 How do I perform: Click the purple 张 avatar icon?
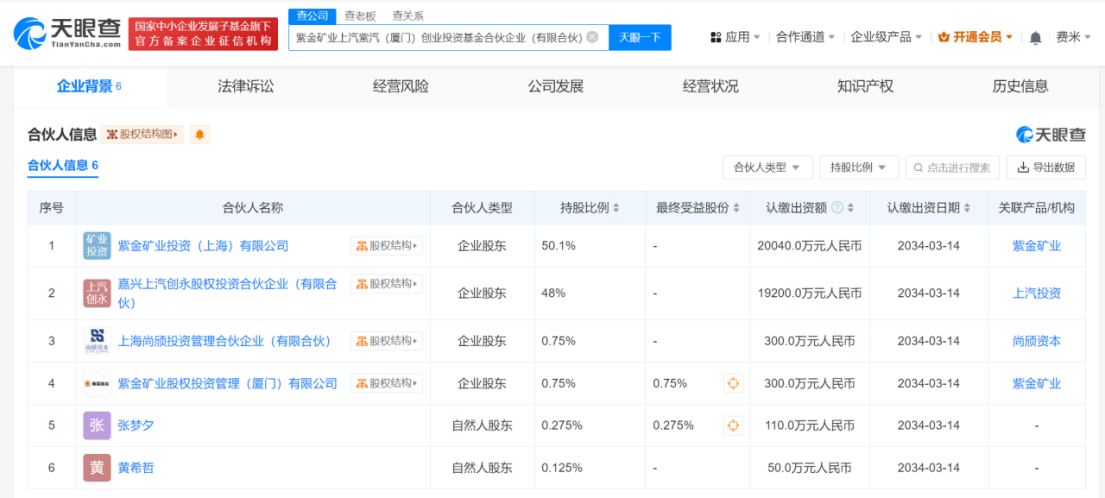[97, 425]
